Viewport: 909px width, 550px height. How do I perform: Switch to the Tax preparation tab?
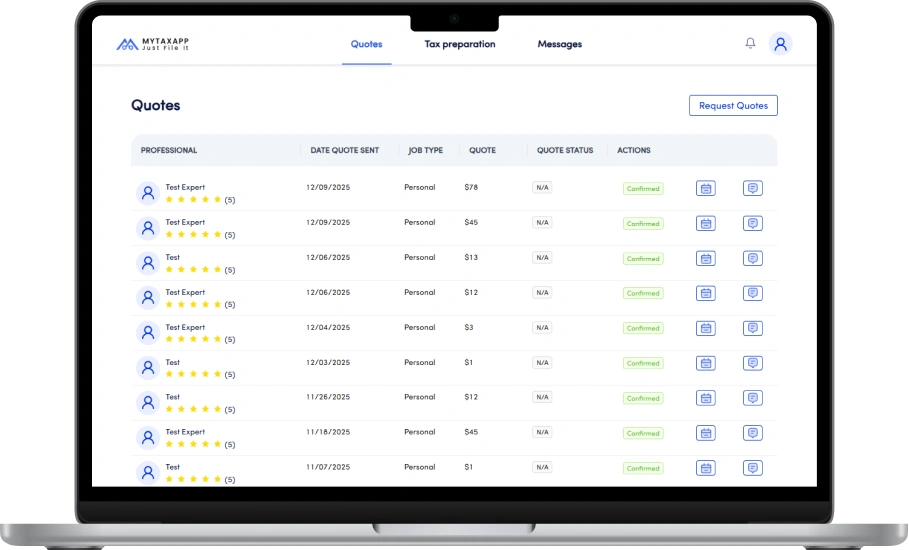coord(459,44)
